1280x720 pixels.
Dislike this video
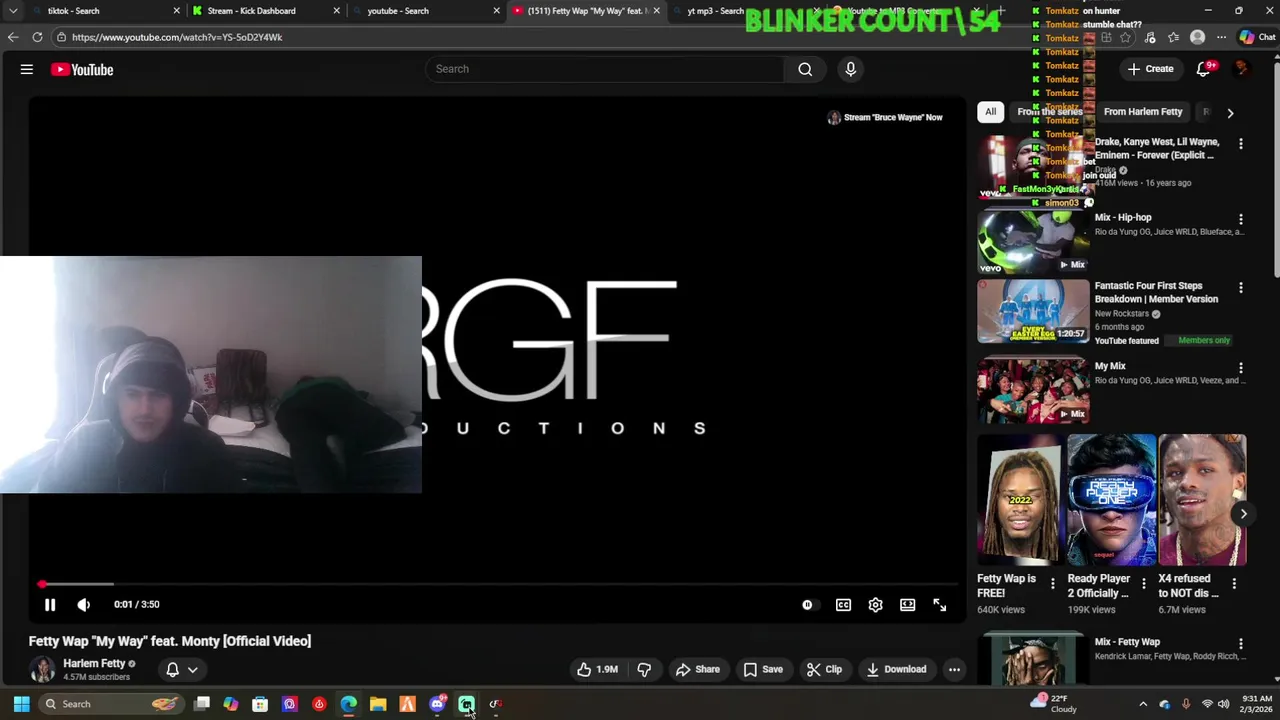pos(644,669)
